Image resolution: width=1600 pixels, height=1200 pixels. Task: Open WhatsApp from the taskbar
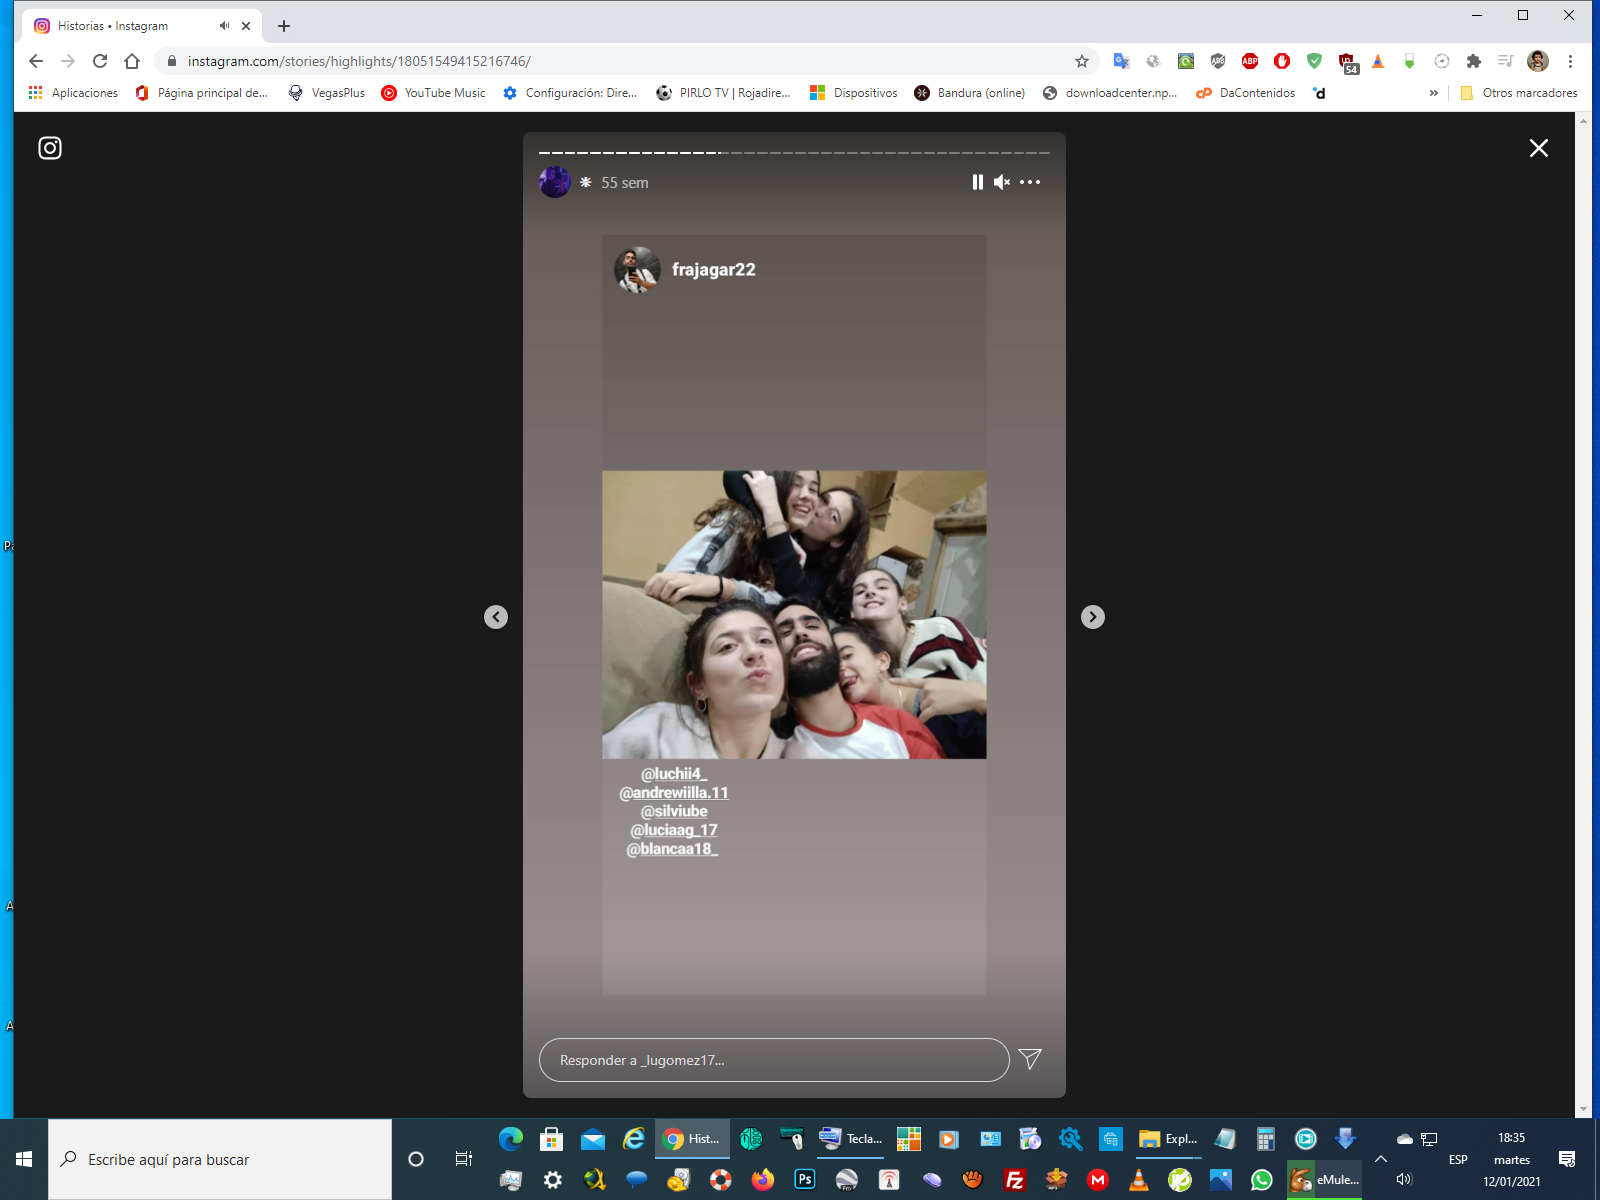pos(1262,1180)
